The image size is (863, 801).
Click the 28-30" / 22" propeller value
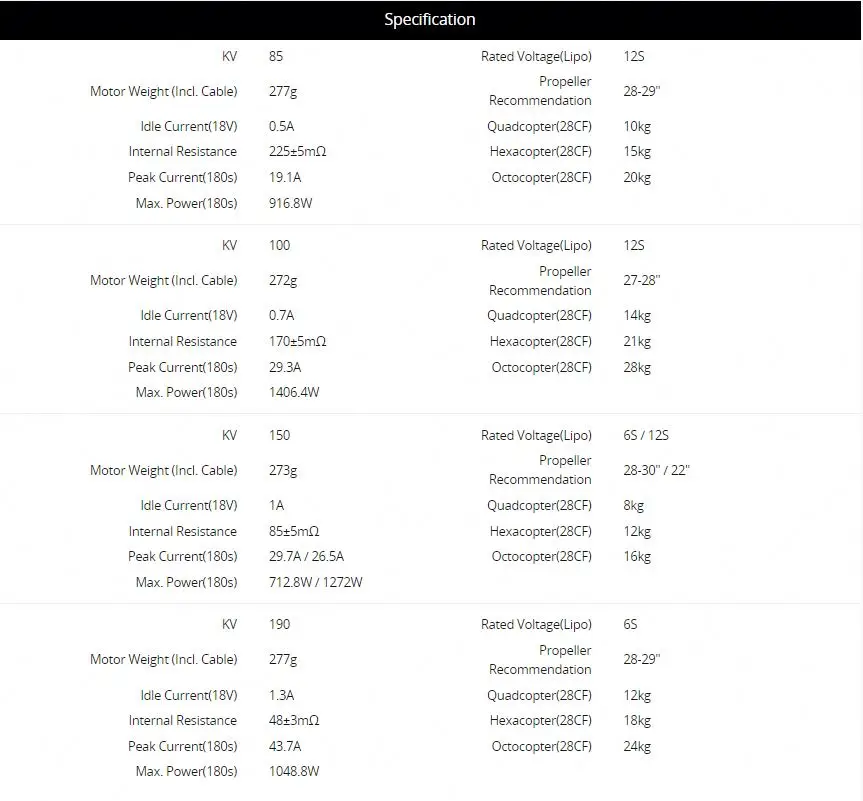[x=656, y=471]
